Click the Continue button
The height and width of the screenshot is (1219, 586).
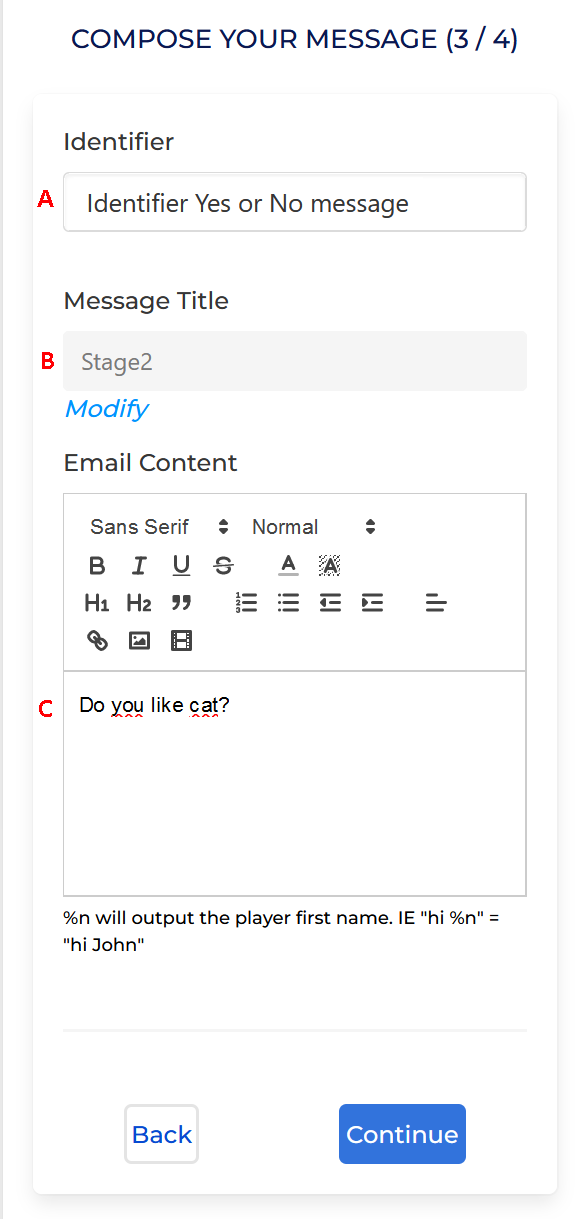402,1134
